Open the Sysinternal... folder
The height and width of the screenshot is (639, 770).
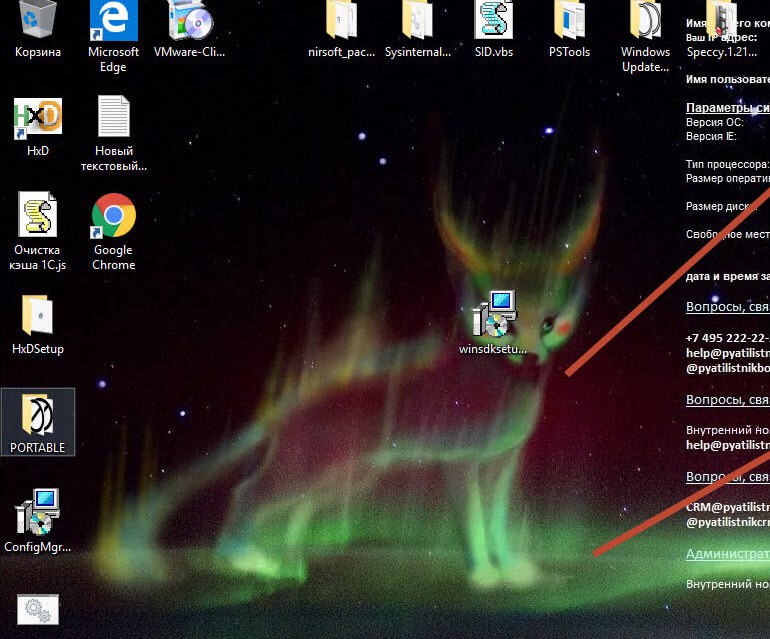click(417, 29)
